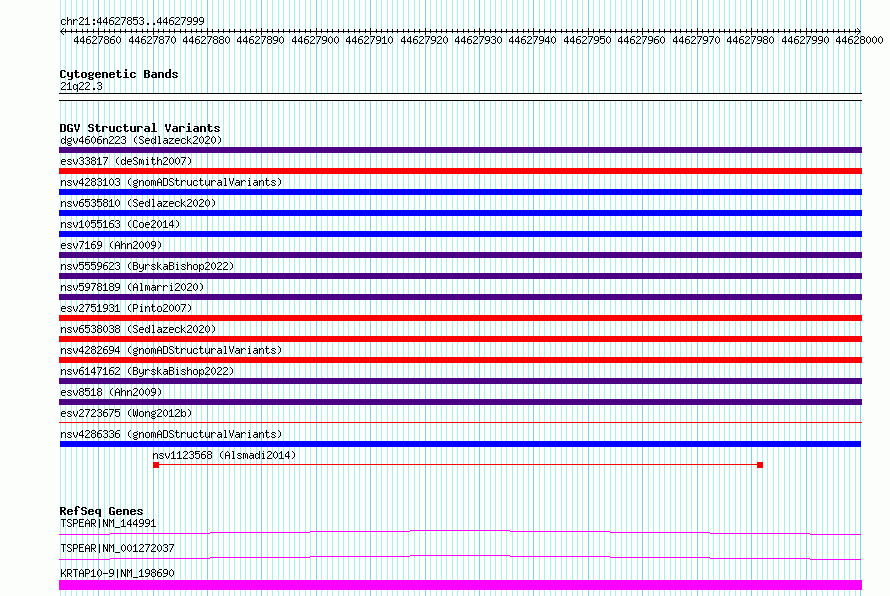
Task: Click the nsv6538038 red variant bar
Action: tap(460, 339)
